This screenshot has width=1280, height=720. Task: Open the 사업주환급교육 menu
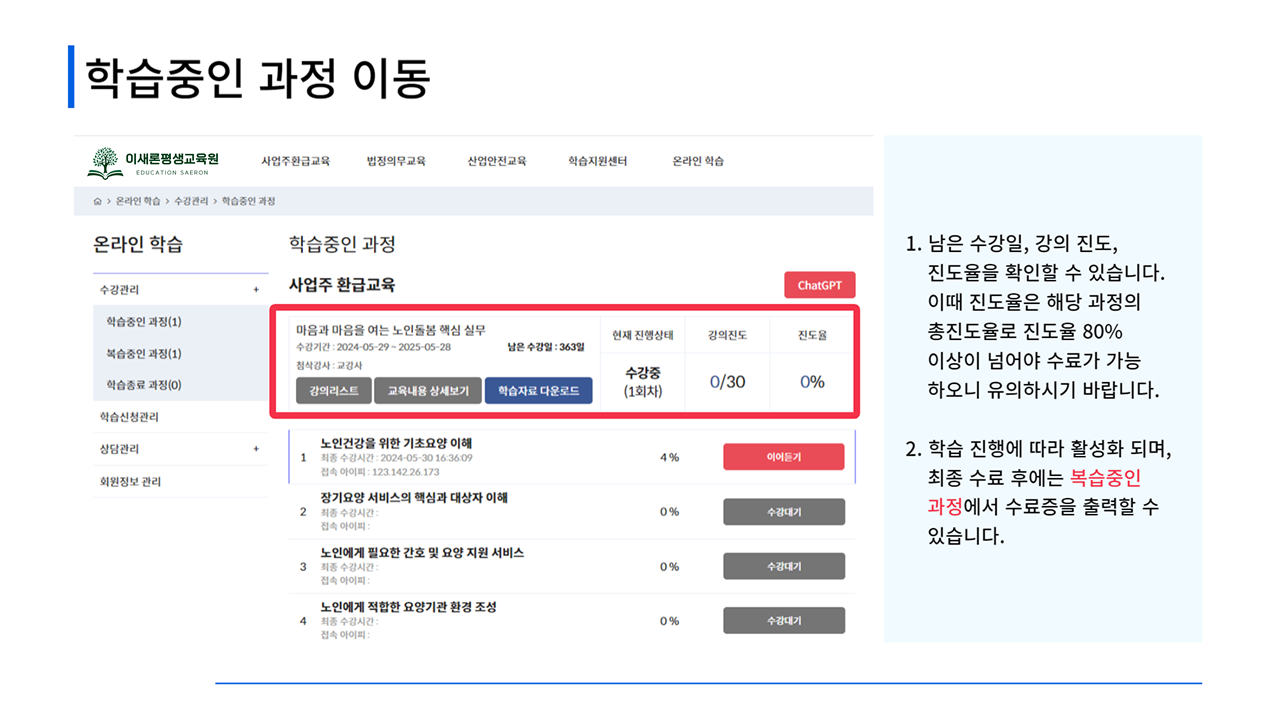pos(295,161)
